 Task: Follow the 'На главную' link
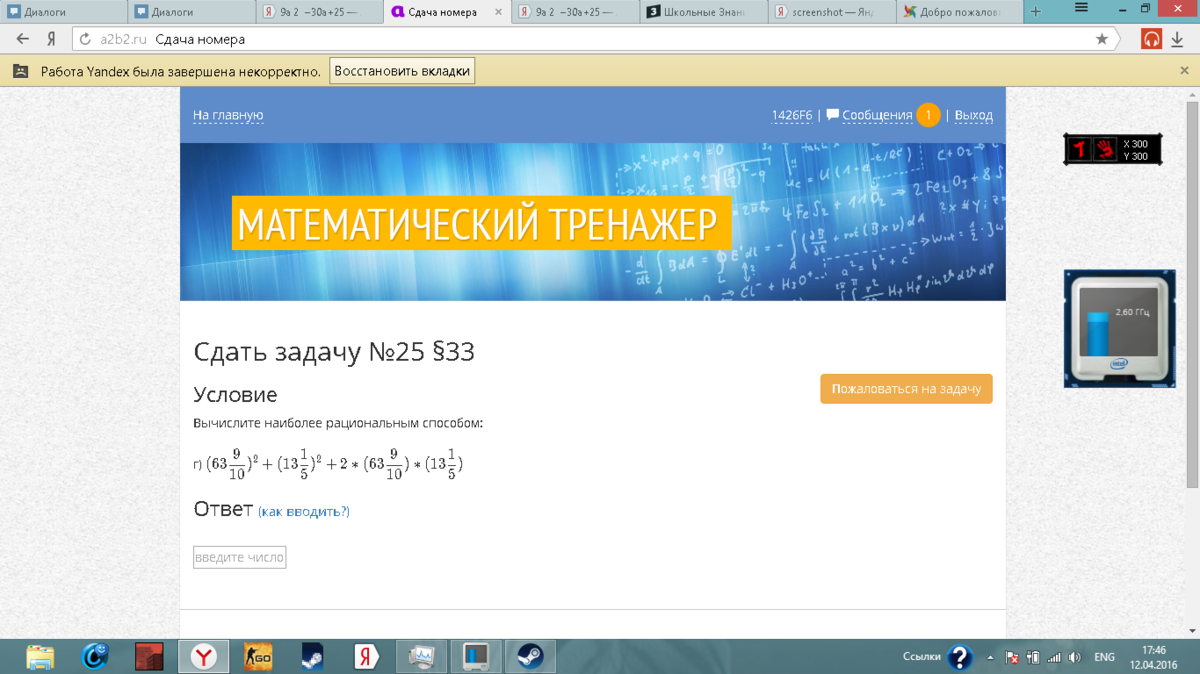pyautogui.click(x=228, y=115)
